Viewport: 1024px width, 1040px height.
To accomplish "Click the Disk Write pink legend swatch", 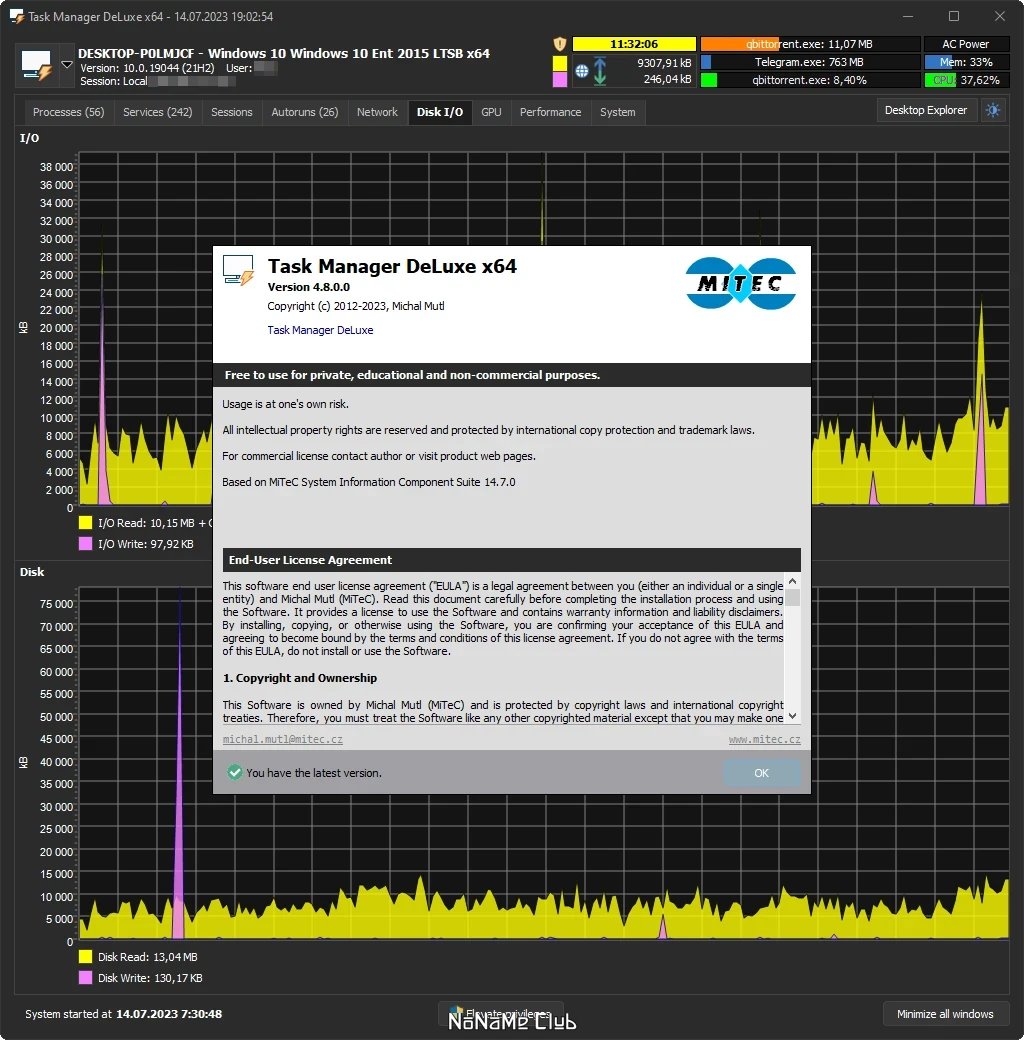I will click(x=86, y=978).
